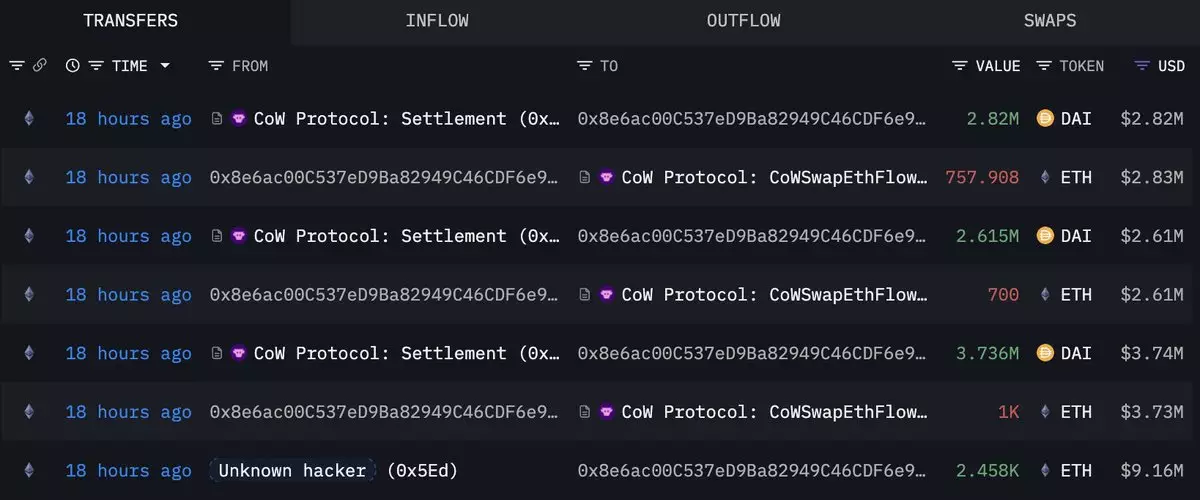
Task: Click the Ethereum chain icon in the last row
Action: [x=28, y=471]
